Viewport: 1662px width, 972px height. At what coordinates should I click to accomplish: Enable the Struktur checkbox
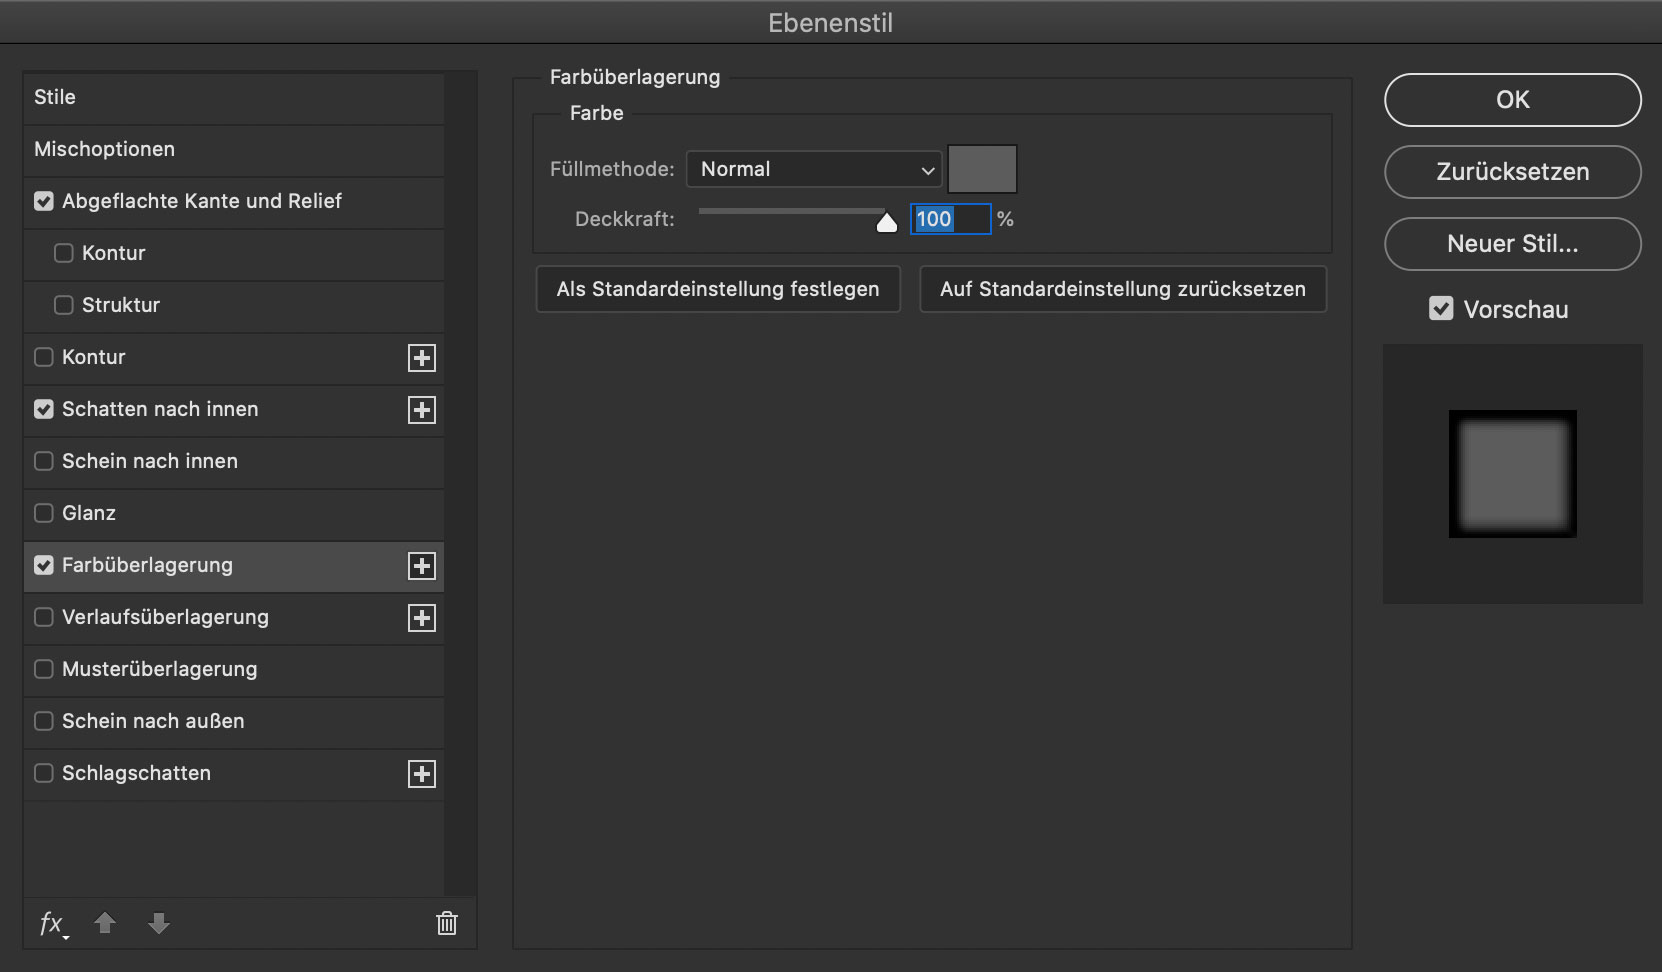click(x=64, y=305)
